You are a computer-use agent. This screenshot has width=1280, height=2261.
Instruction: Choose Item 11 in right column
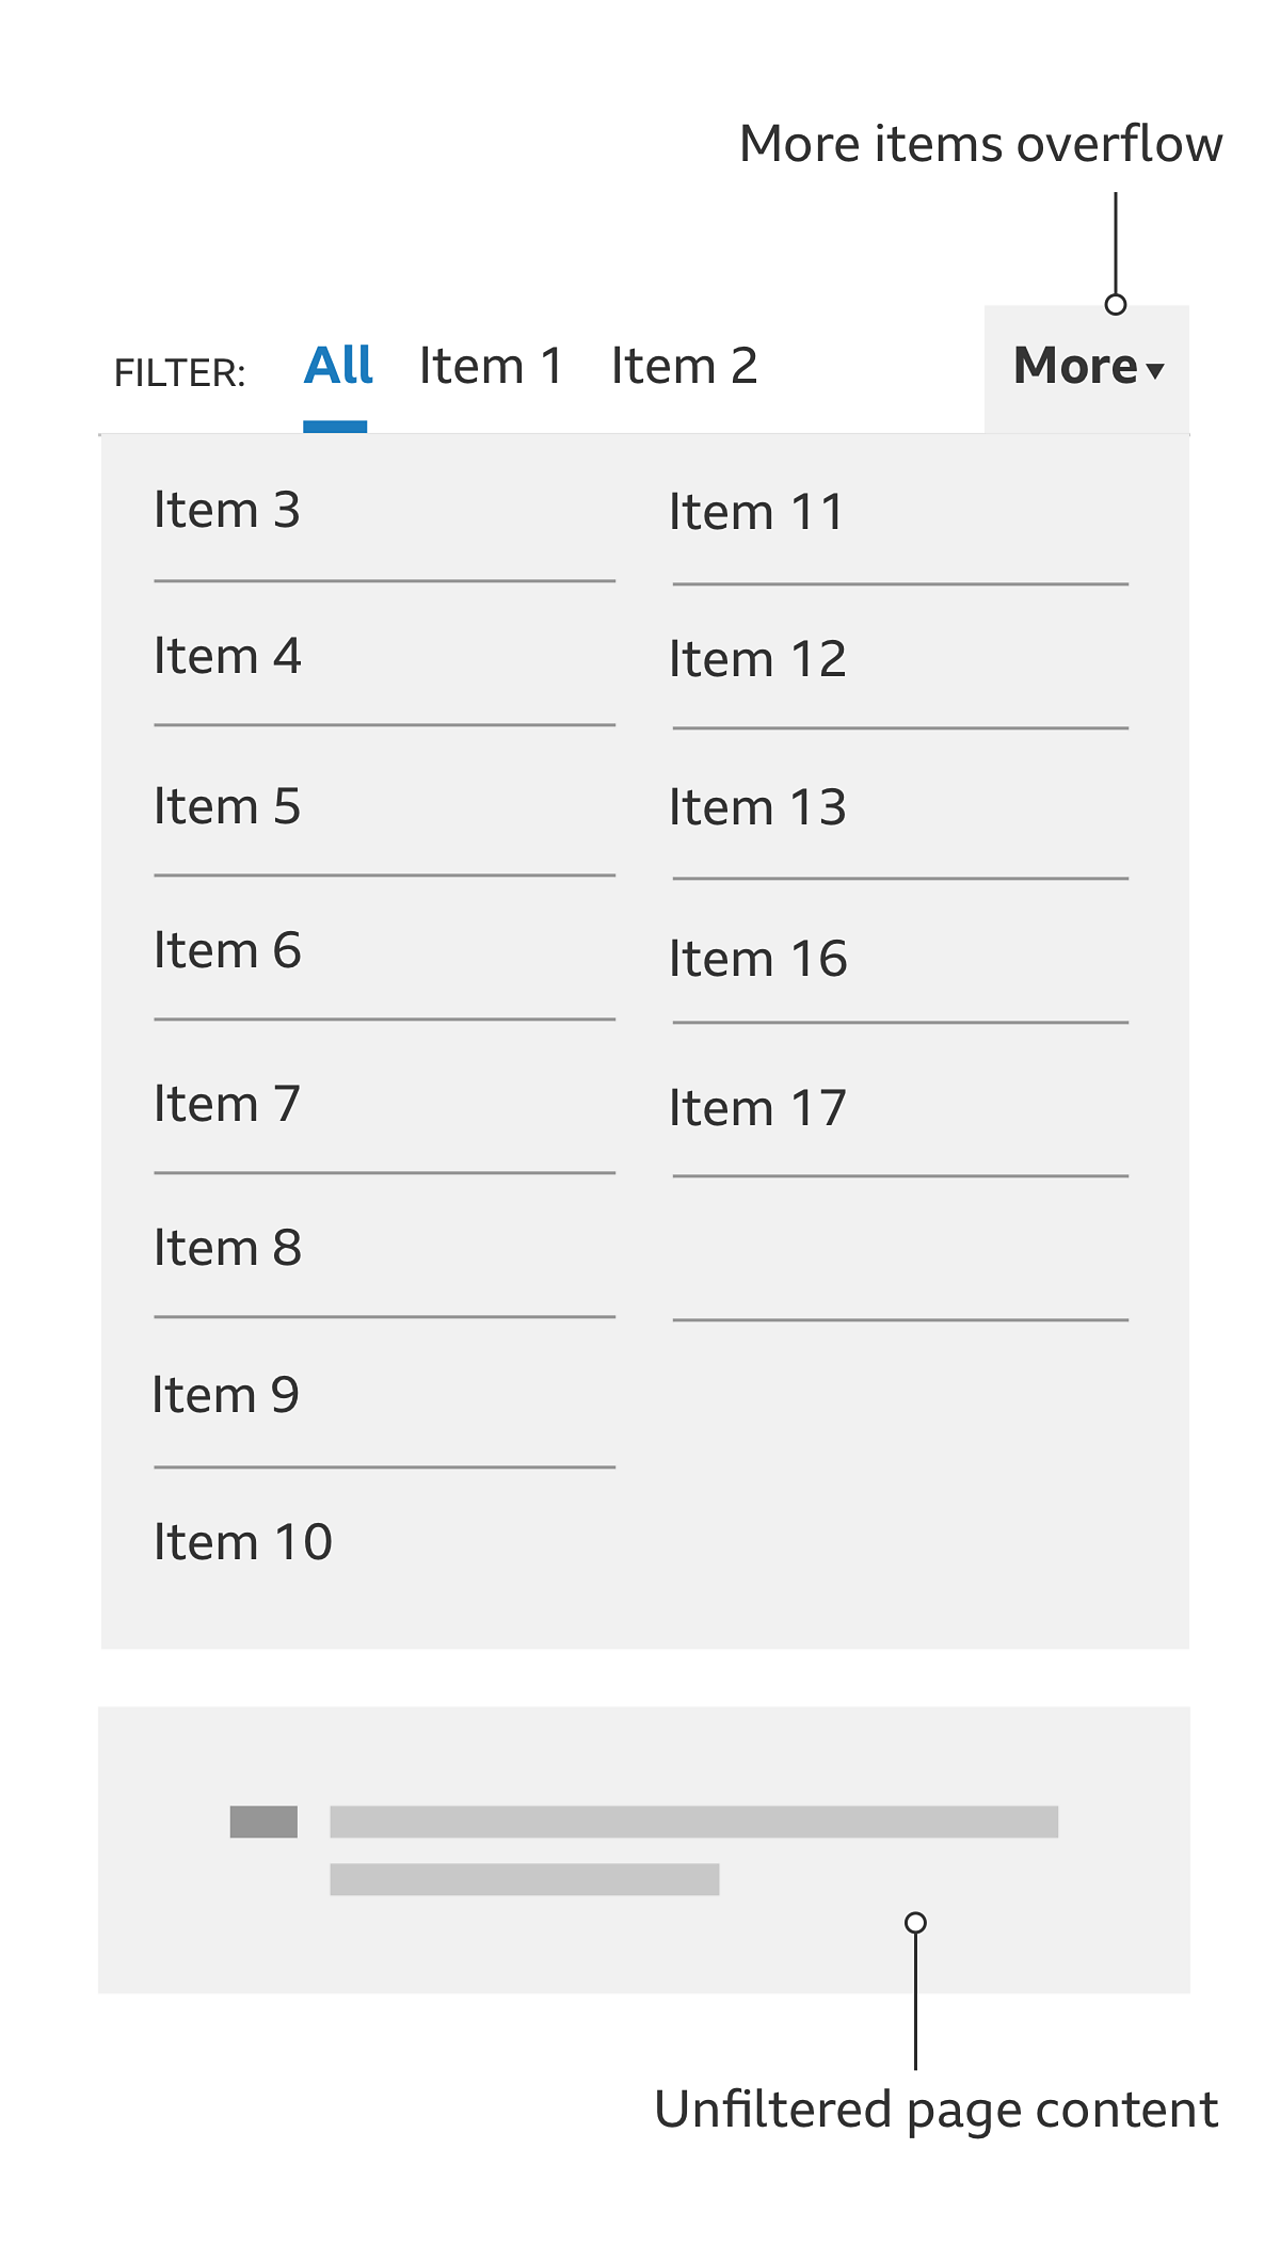coord(757,513)
